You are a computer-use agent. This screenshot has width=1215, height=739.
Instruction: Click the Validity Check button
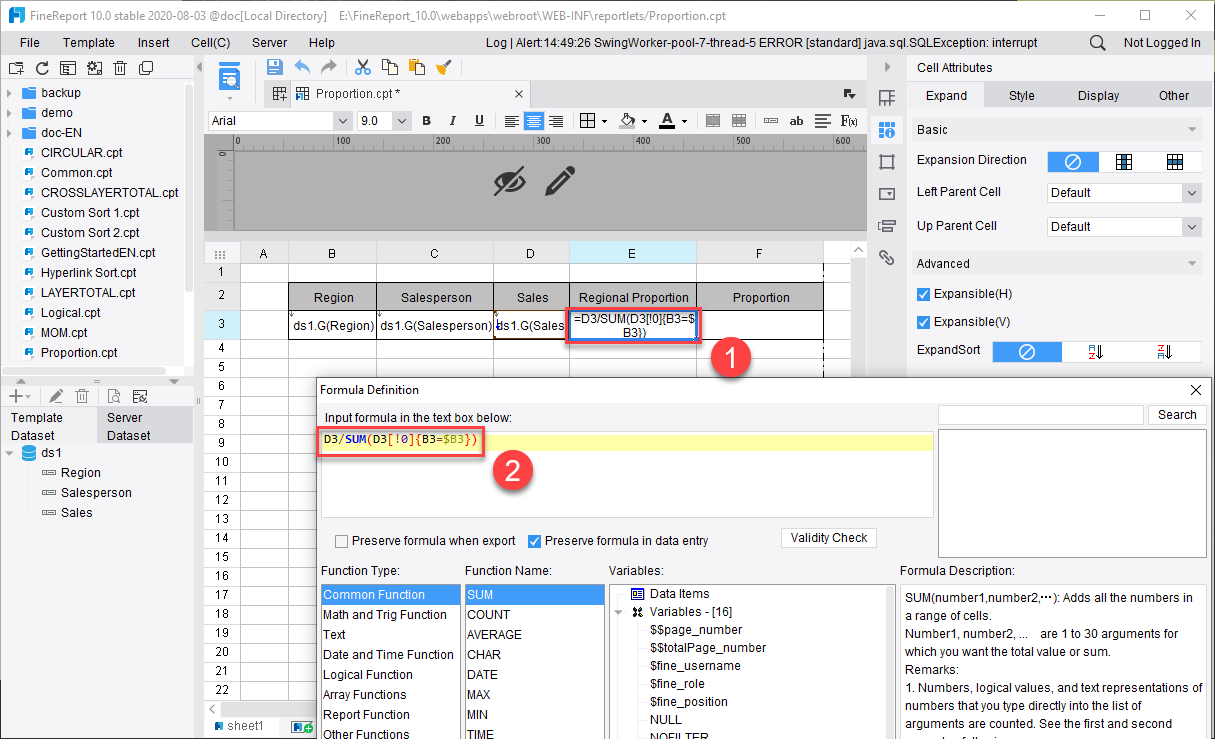829,538
